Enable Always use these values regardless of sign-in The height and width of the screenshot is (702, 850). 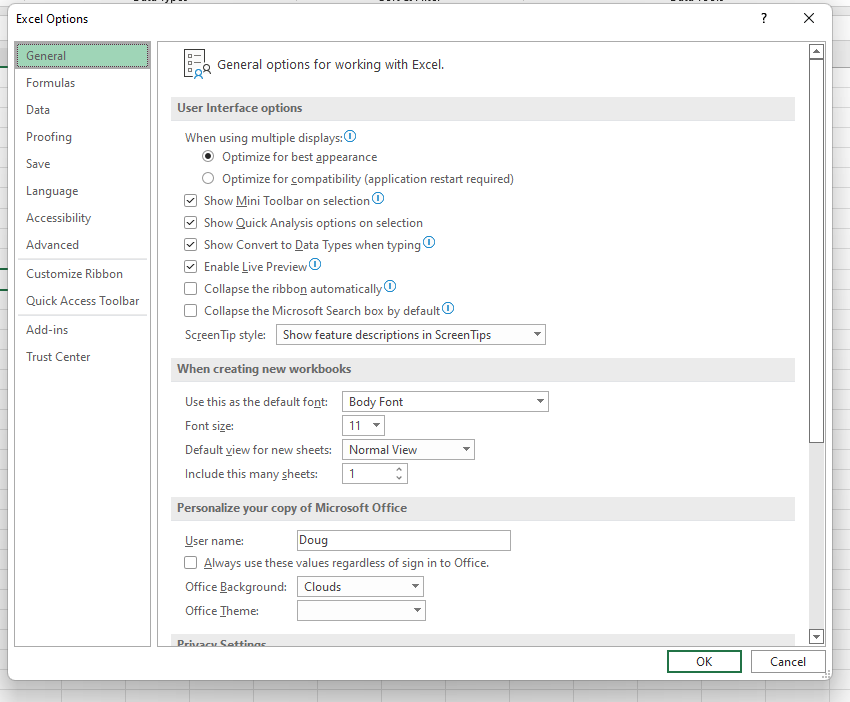[190, 562]
